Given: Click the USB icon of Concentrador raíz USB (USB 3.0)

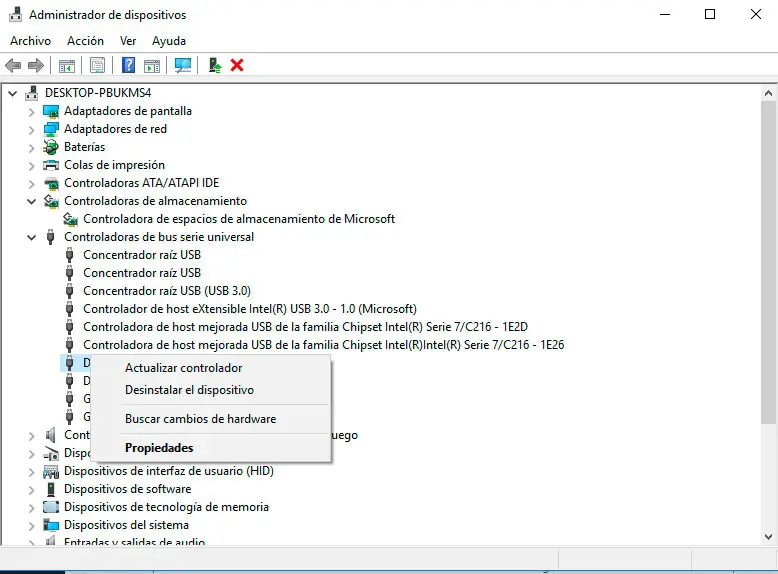Looking at the screenshot, I should [69, 291].
